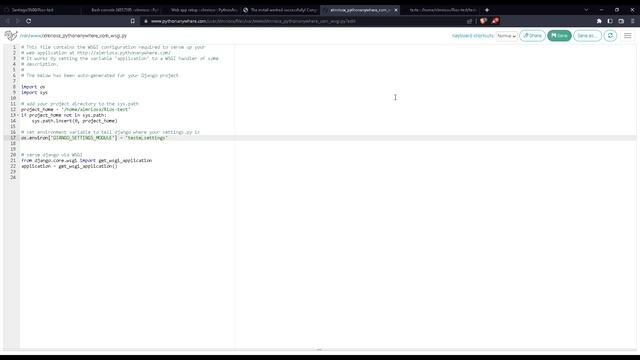Viewport: 640px width, 360px height.
Task: Click the DJANGO_SETTINGS_MODULE line
Action: (94, 138)
